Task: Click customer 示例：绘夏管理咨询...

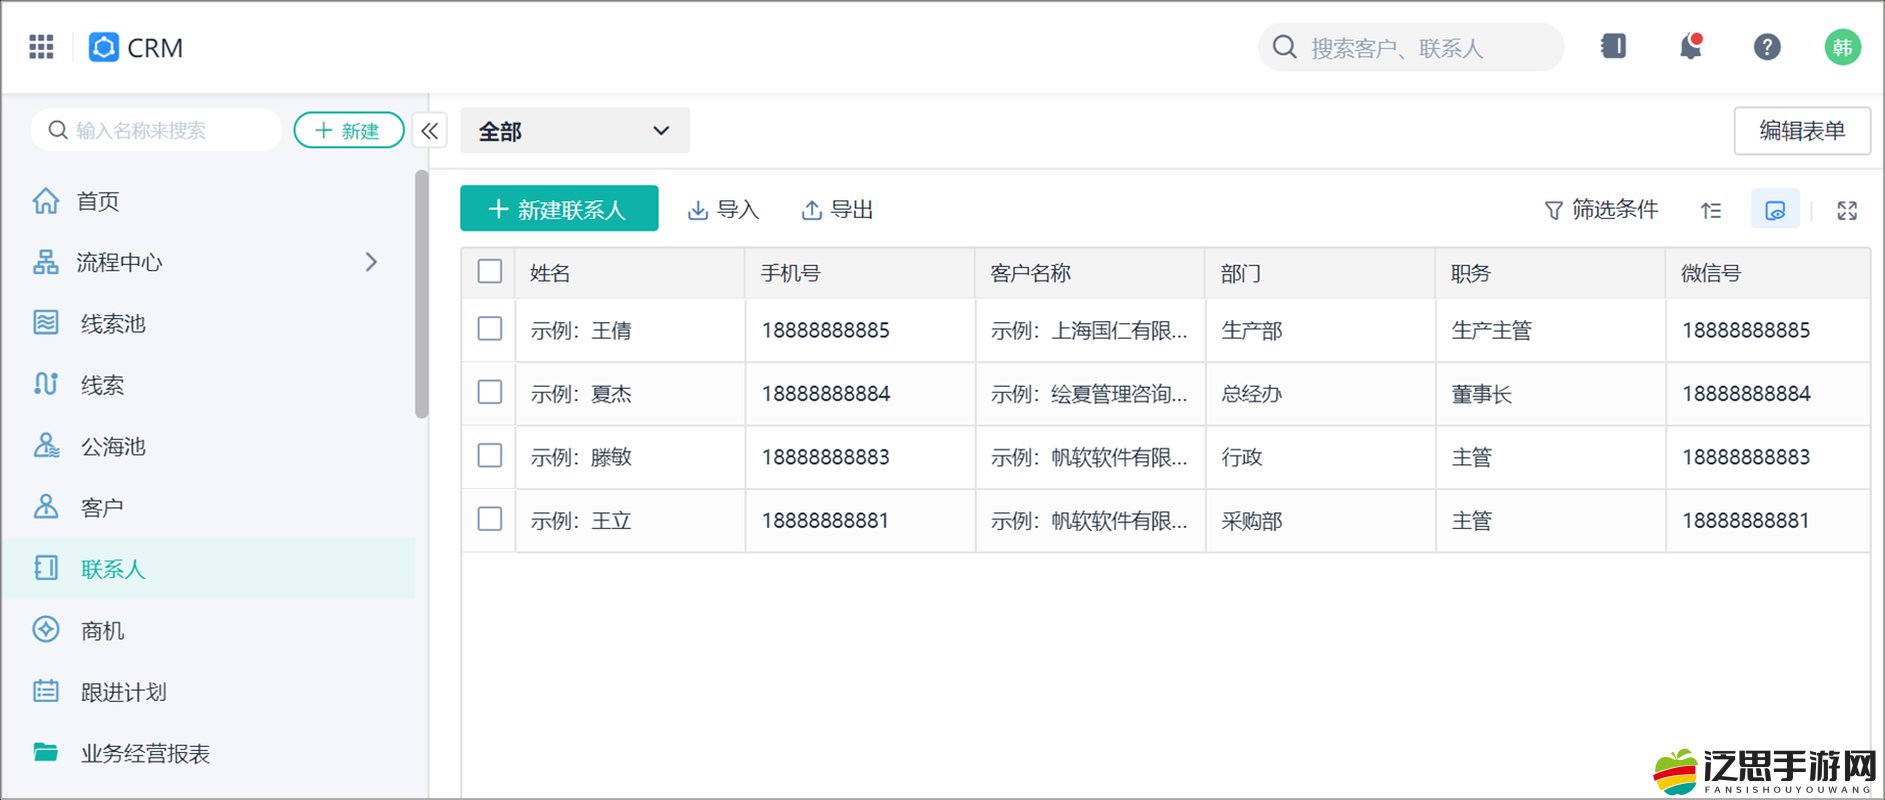Action: [x=1089, y=394]
